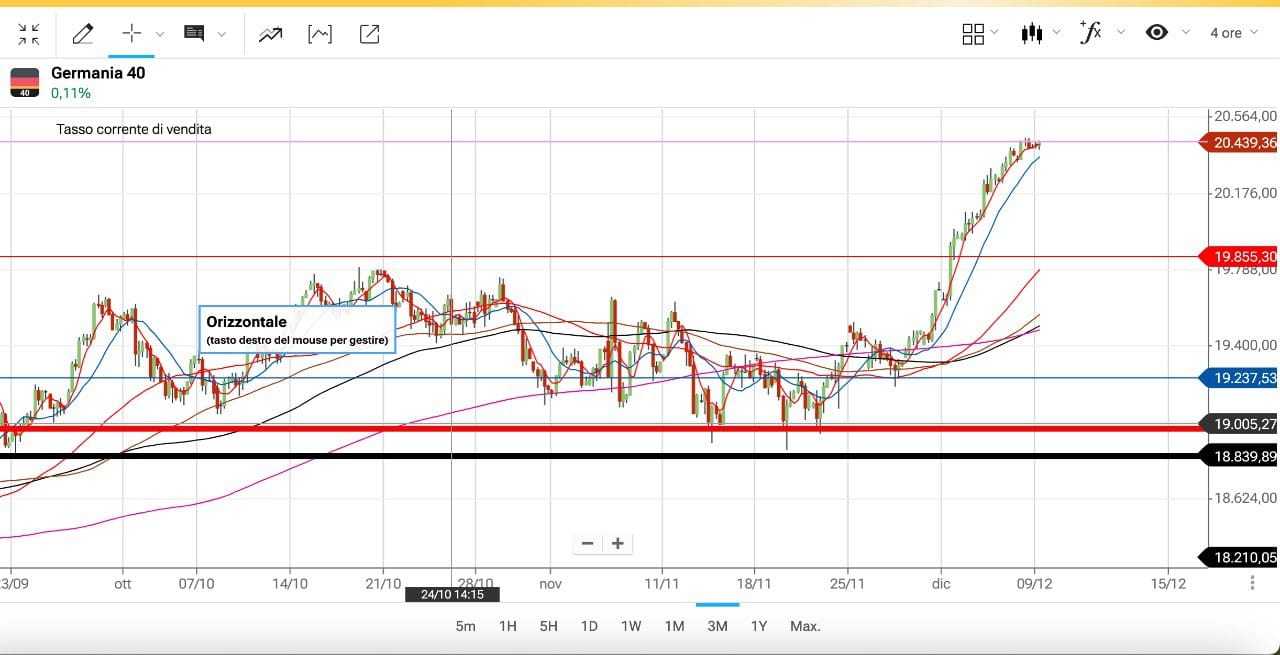Screen dimensions: 1280x655
Task: Click the open in external window icon
Action: [369, 34]
